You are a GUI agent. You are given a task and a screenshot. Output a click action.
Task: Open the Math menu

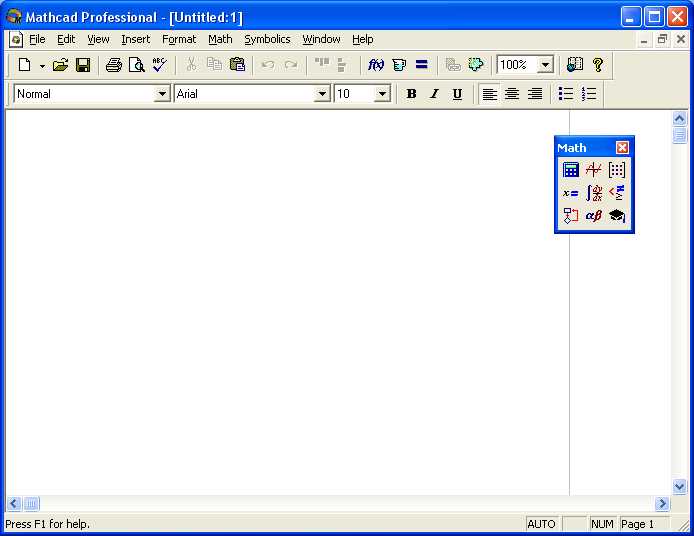(x=220, y=39)
